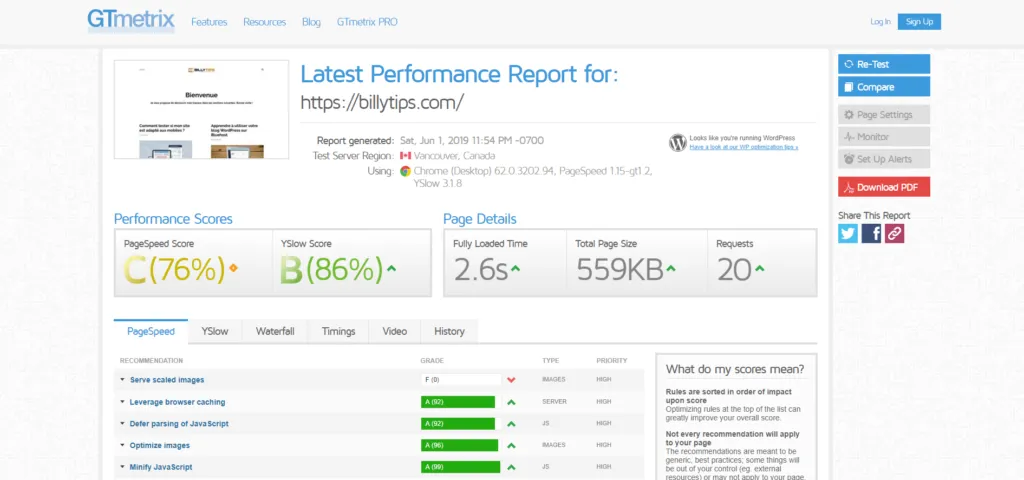The width and height of the screenshot is (1024, 480).
Task: Switch to the Waterfall tab
Action: point(275,332)
